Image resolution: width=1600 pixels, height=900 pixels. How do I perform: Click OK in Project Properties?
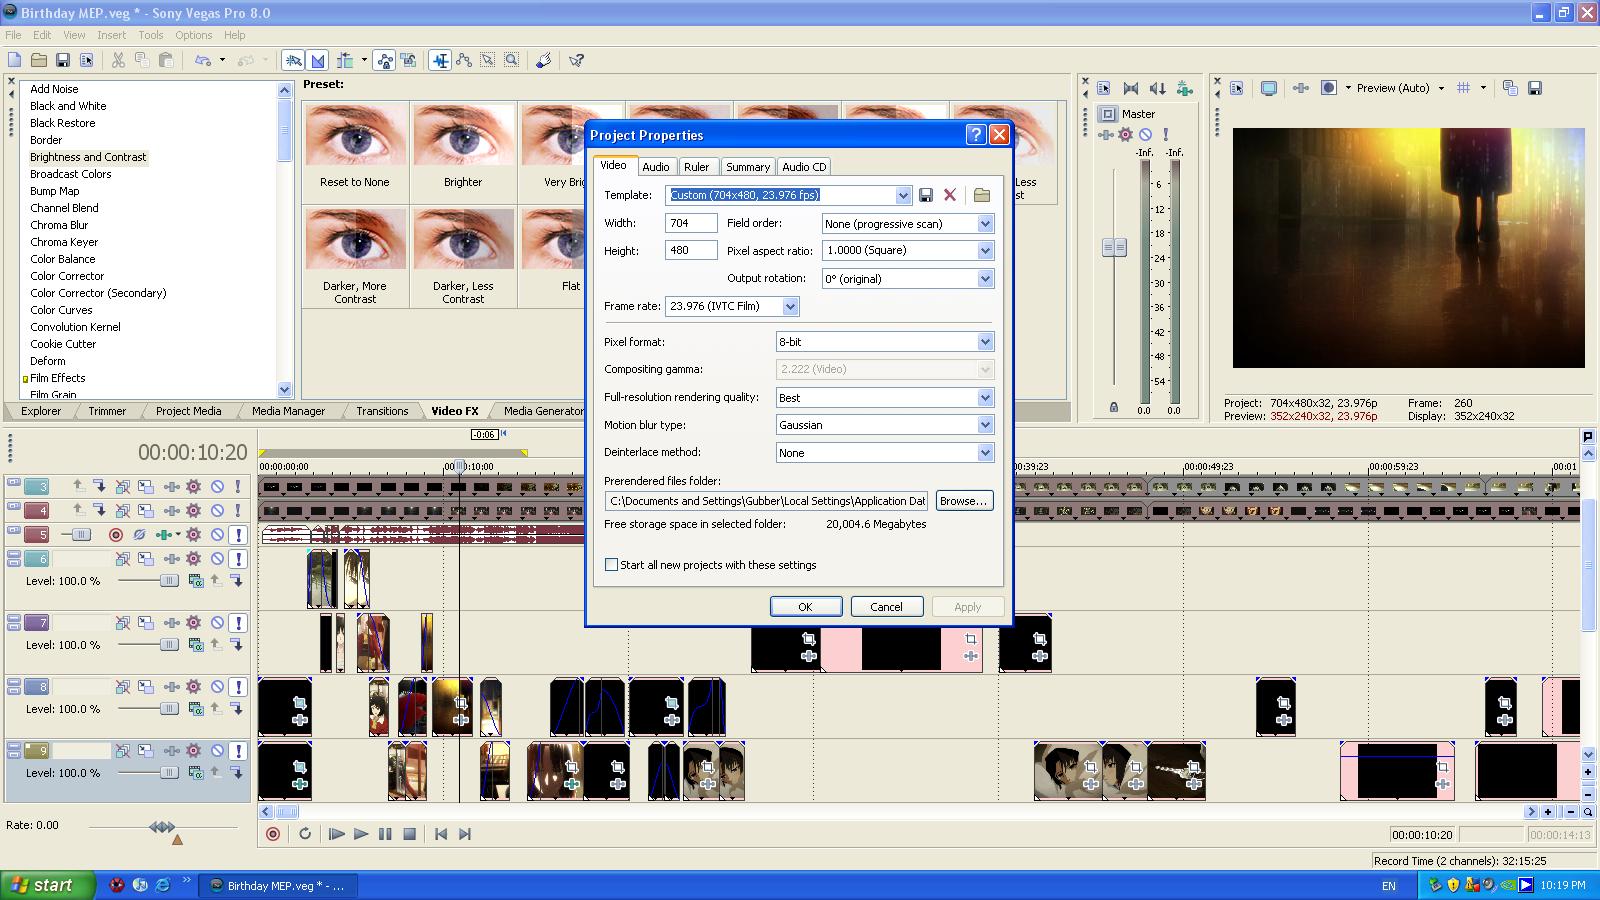(805, 607)
